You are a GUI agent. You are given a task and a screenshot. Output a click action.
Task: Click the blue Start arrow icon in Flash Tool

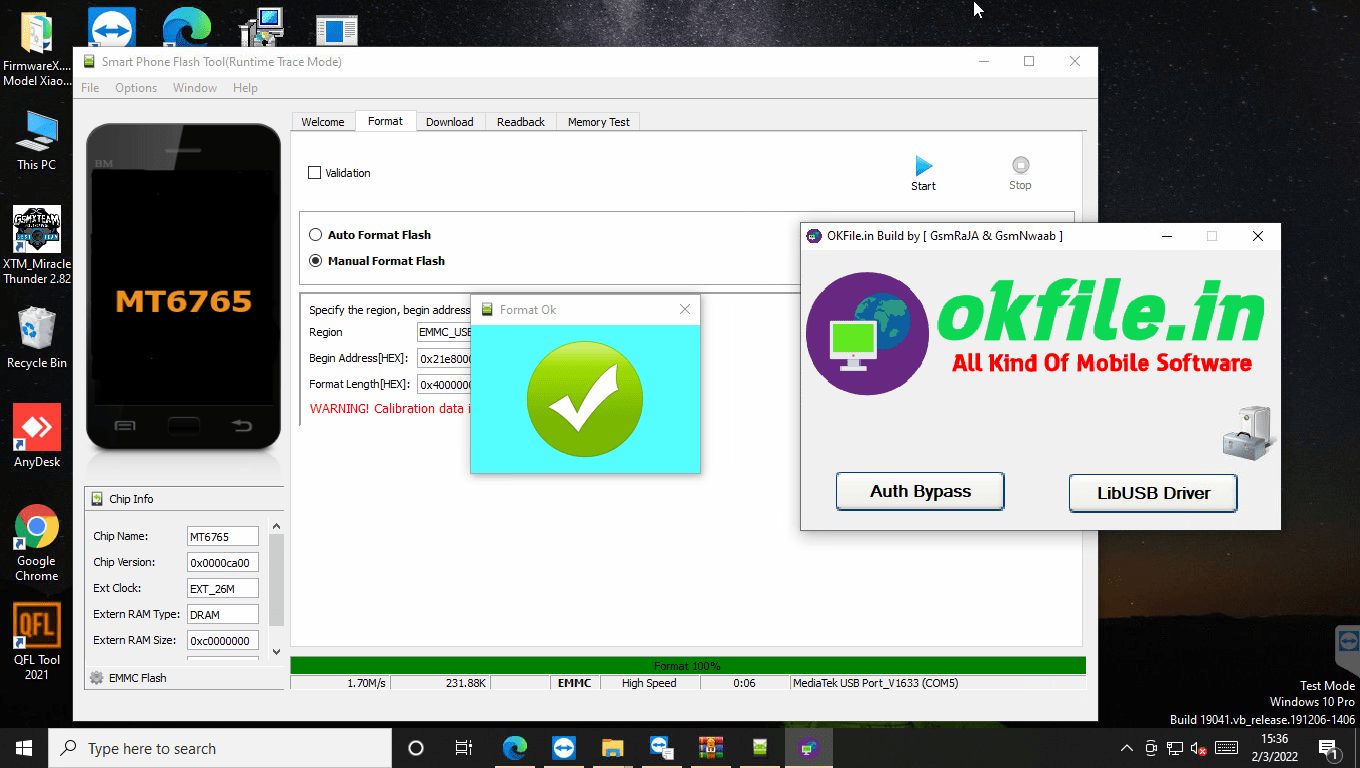tap(923, 166)
